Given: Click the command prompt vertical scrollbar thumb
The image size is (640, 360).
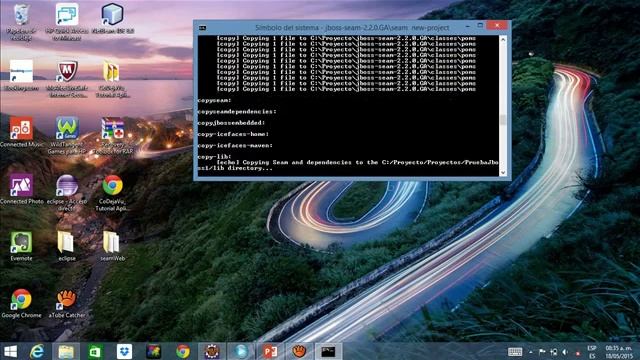Looking at the screenshot, I should [503, 120].
